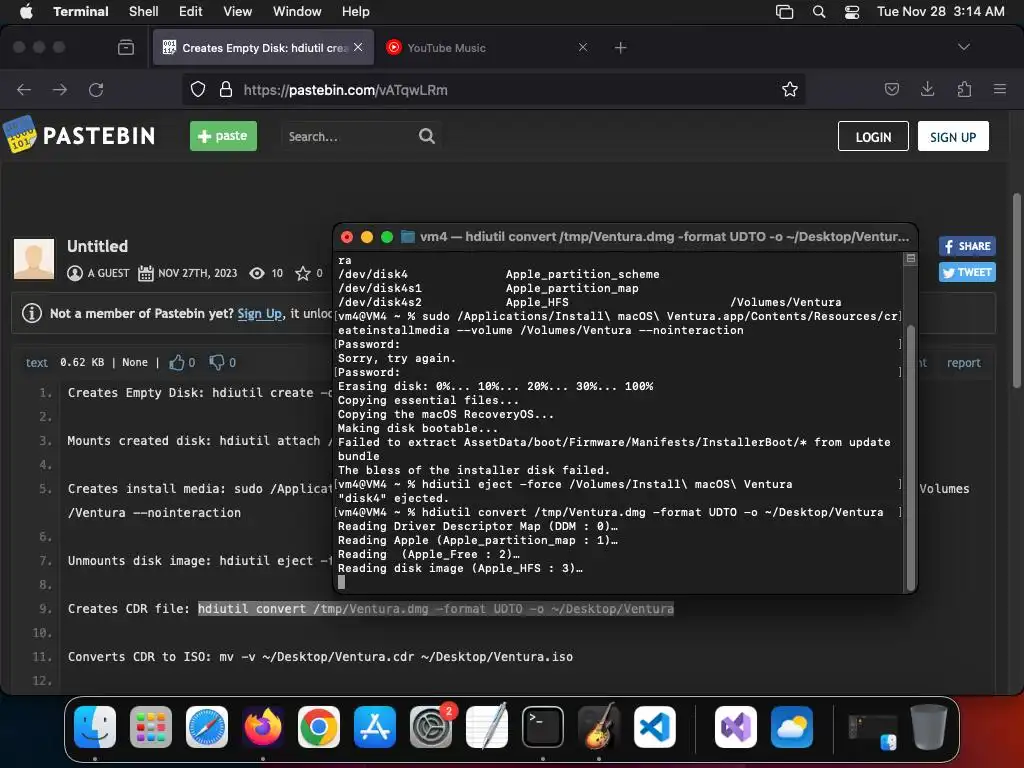Open Control Center in menu bar
Viewport: 1024px width, 768px height.
[x=852, y=12]
